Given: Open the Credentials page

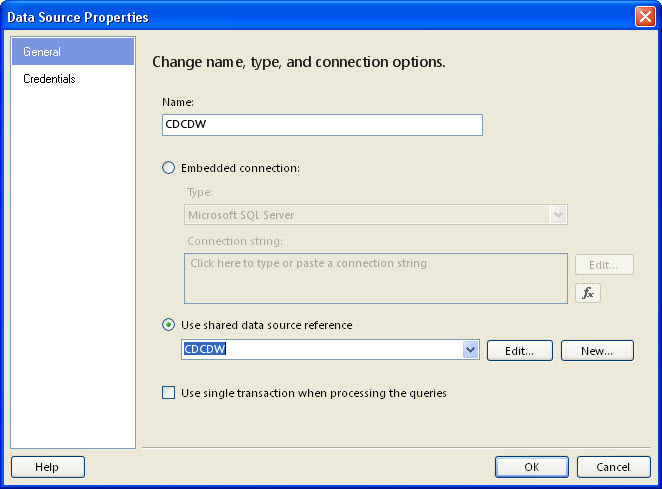Looking at the screenshot, I should [49, 79].
